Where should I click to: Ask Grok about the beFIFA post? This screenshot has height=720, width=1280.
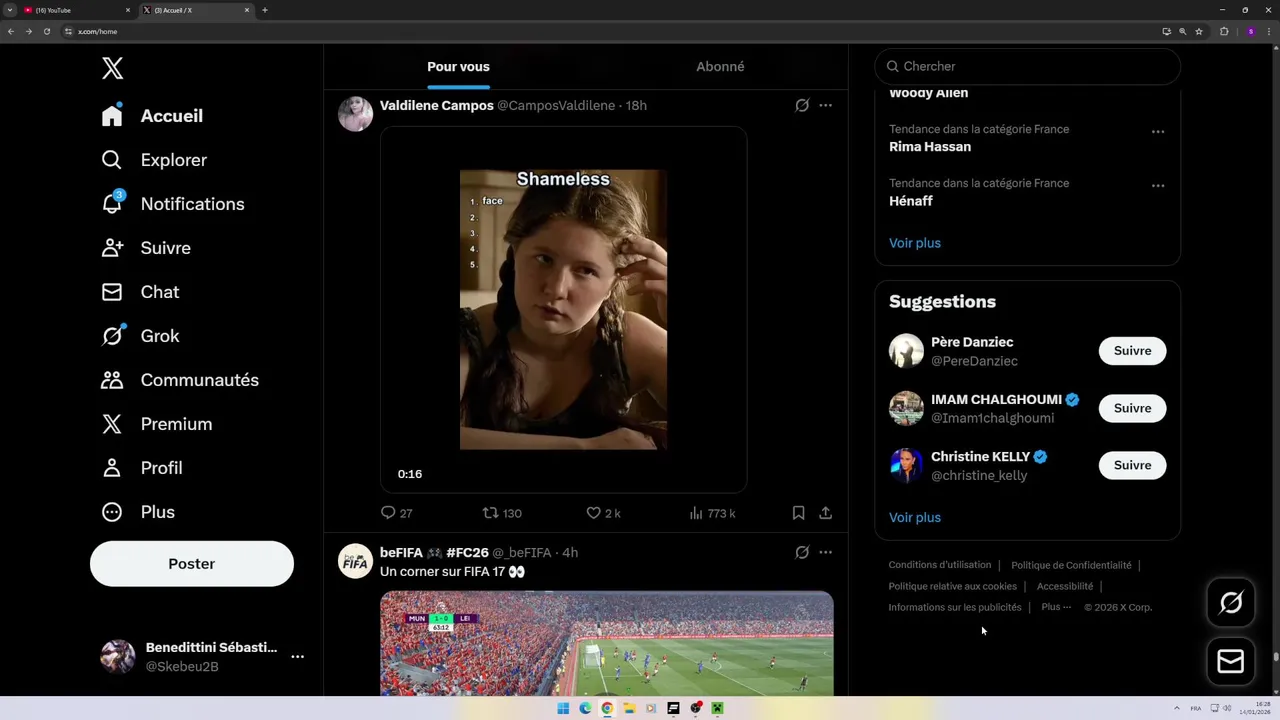802,552
